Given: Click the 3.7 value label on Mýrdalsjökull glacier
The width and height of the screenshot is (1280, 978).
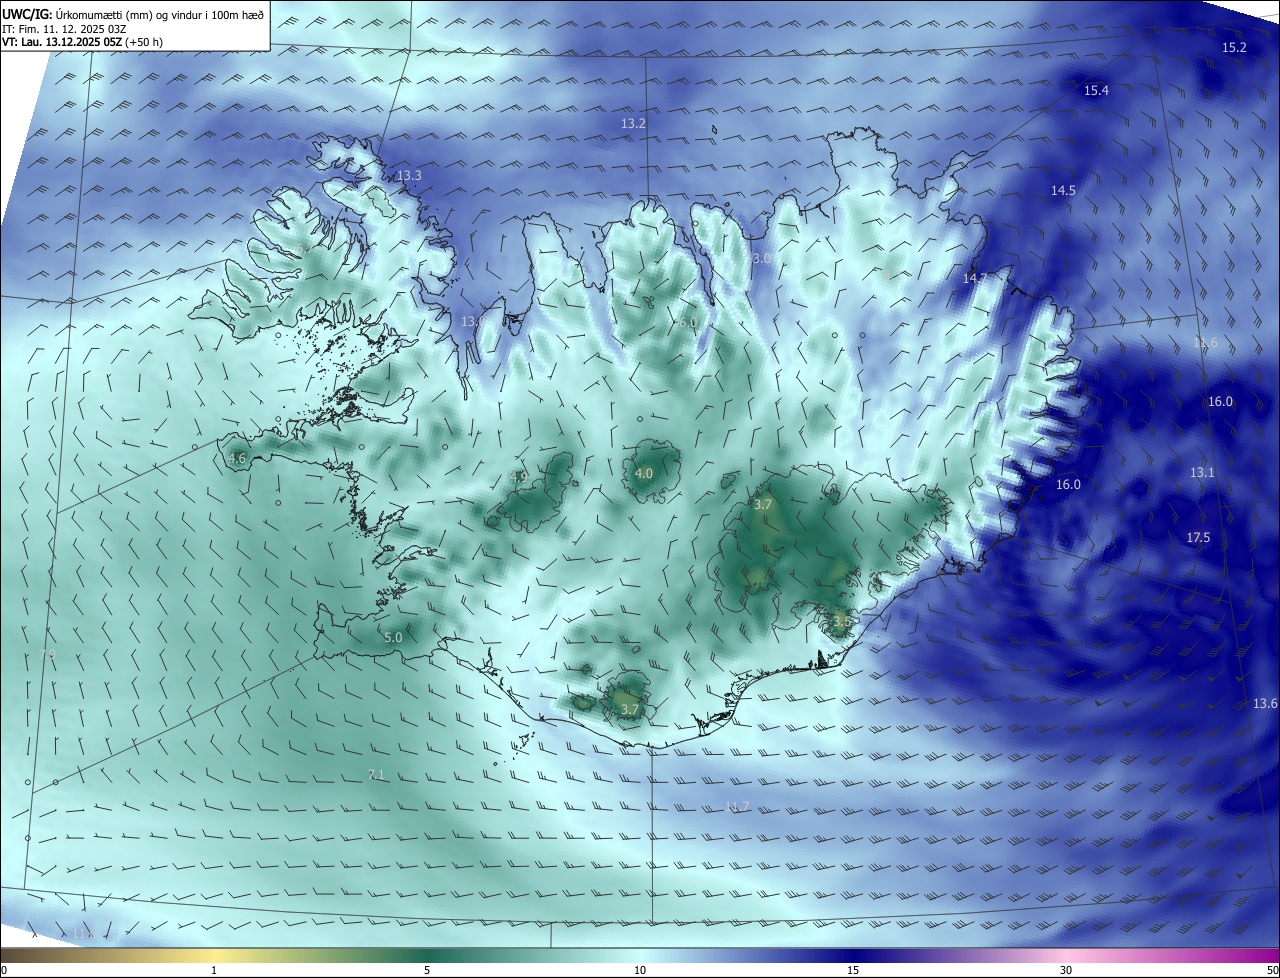Looking at the screenshot, I should (629, 710).
